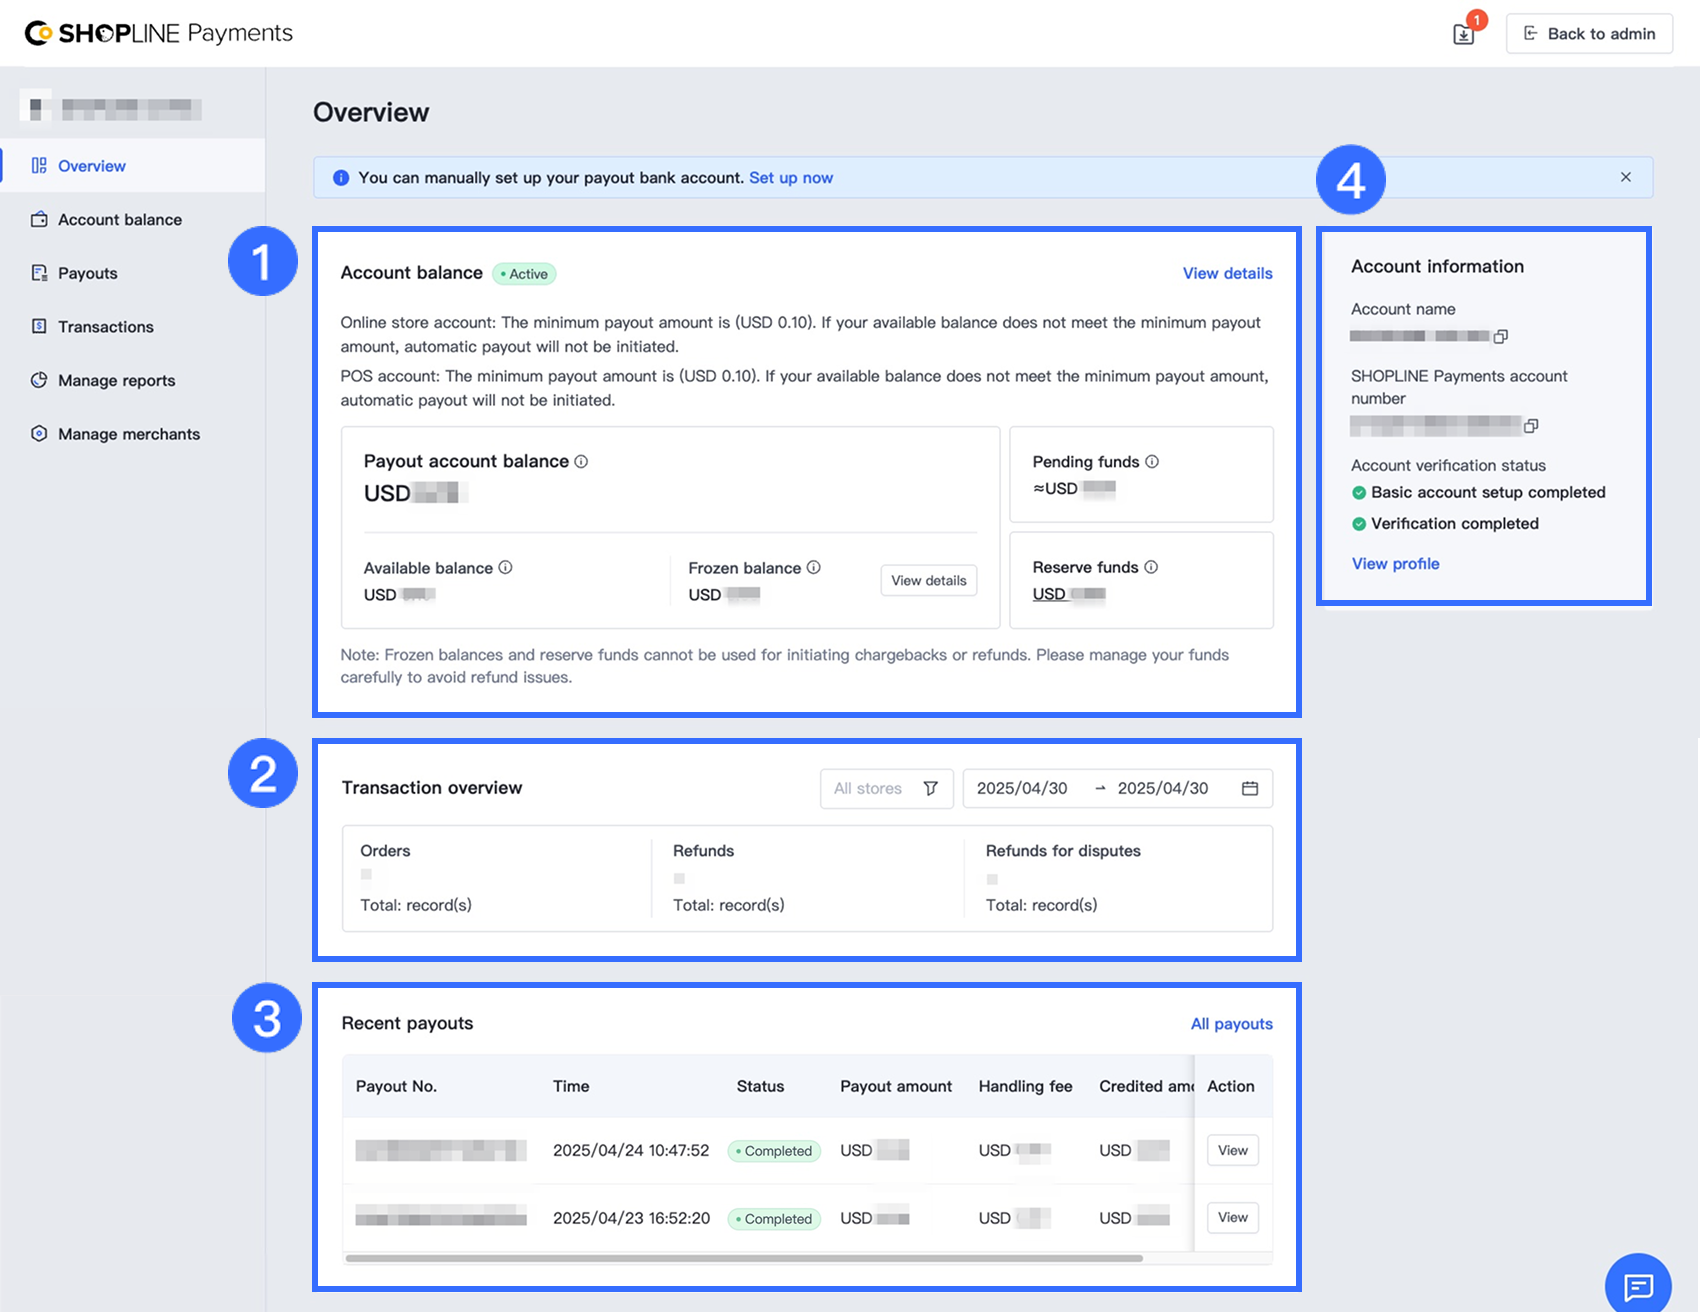Viewport: 1700px width, 1312px height.
Task: Click the Reserve funds USD amount link
Action: tap(1069, 594)
